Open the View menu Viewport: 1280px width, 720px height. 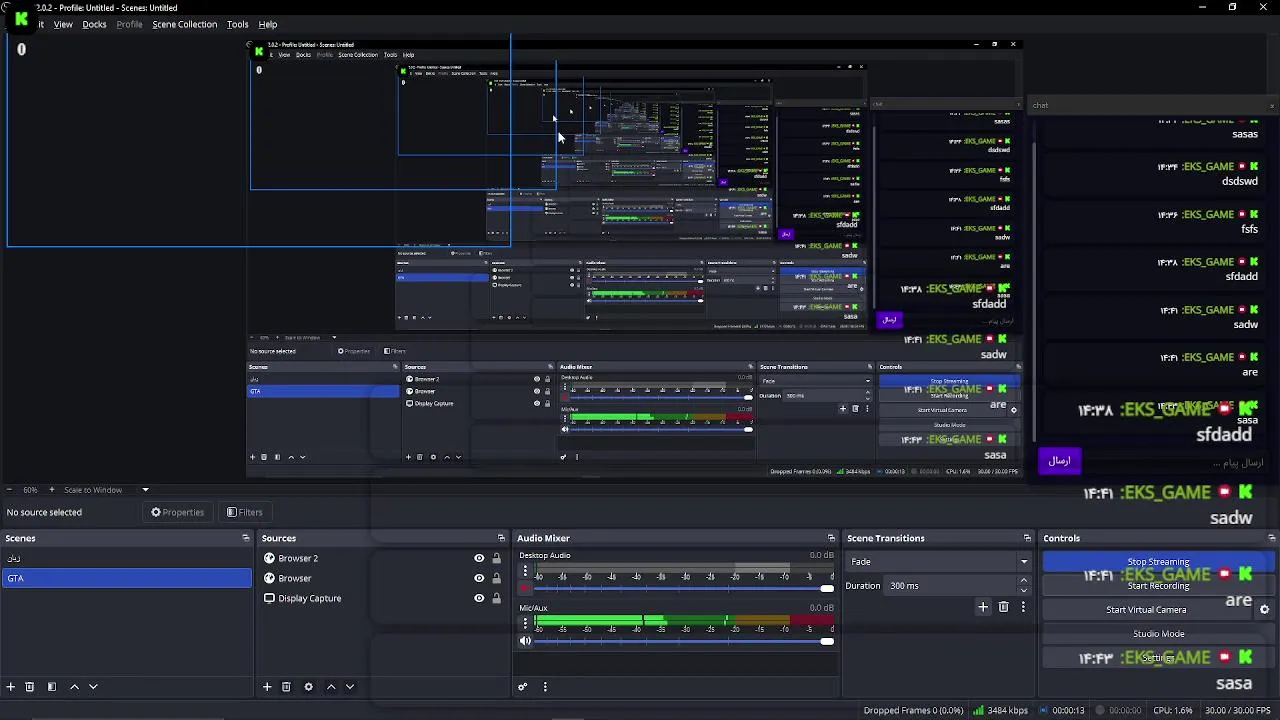tap(63, 24)
